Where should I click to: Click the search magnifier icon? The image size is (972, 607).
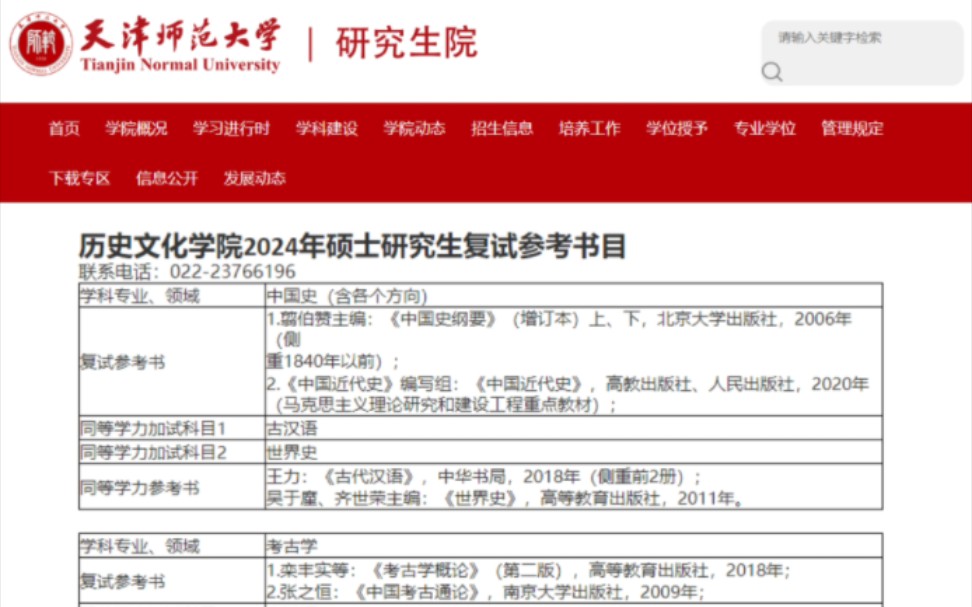(x=772, y=72)
